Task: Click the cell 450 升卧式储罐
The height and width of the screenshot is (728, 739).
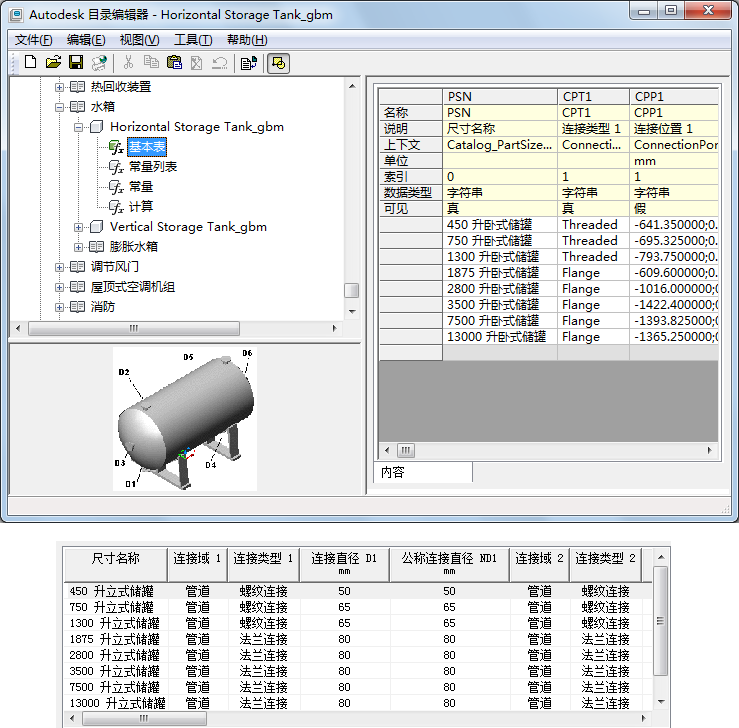Action: [500, 225]
